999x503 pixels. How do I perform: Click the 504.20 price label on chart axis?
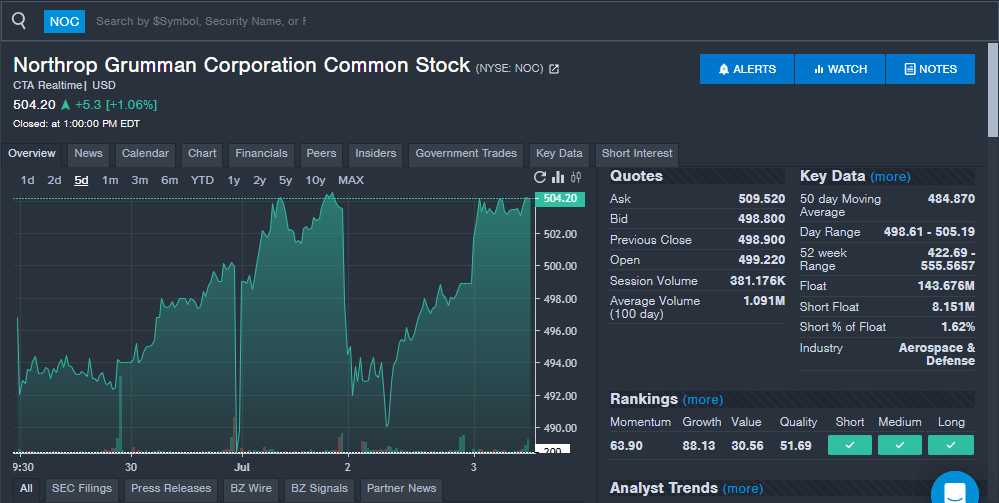coord(559,198)
